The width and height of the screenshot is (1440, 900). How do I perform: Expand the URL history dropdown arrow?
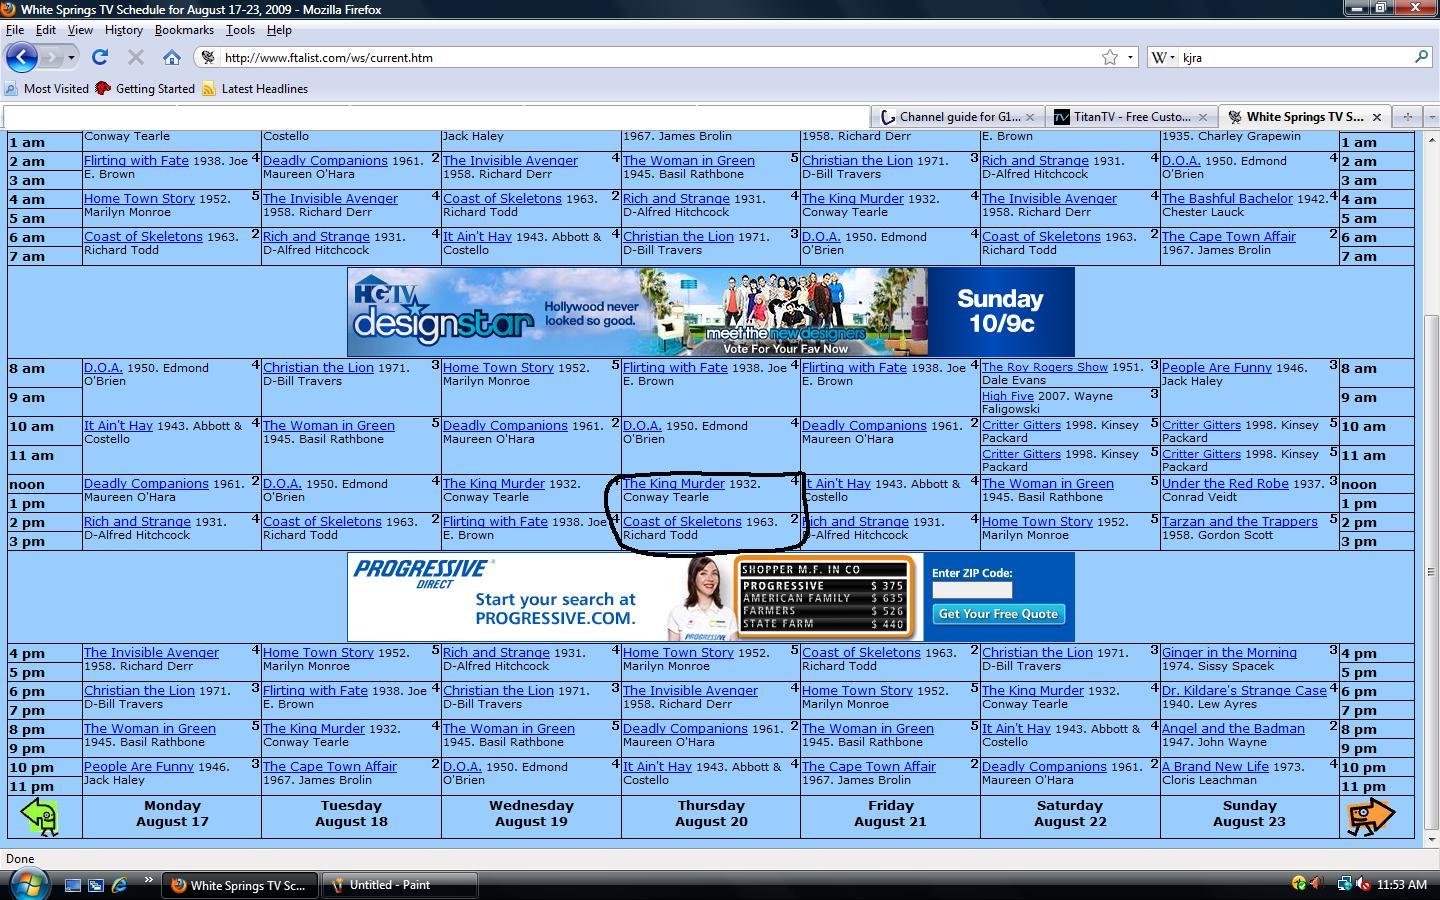point(1130,57)
